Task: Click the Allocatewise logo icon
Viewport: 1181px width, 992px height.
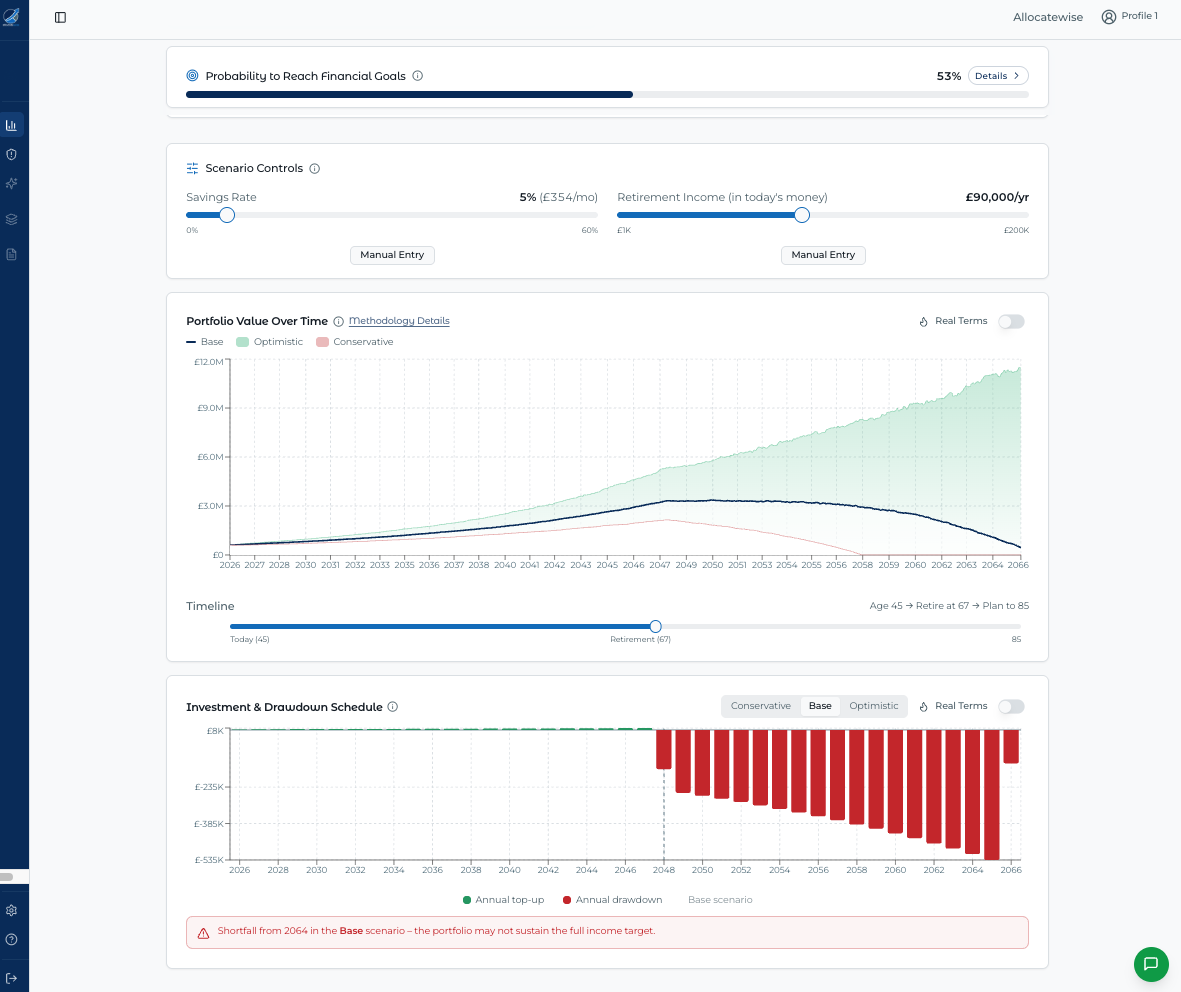Action: coord(11,17)
